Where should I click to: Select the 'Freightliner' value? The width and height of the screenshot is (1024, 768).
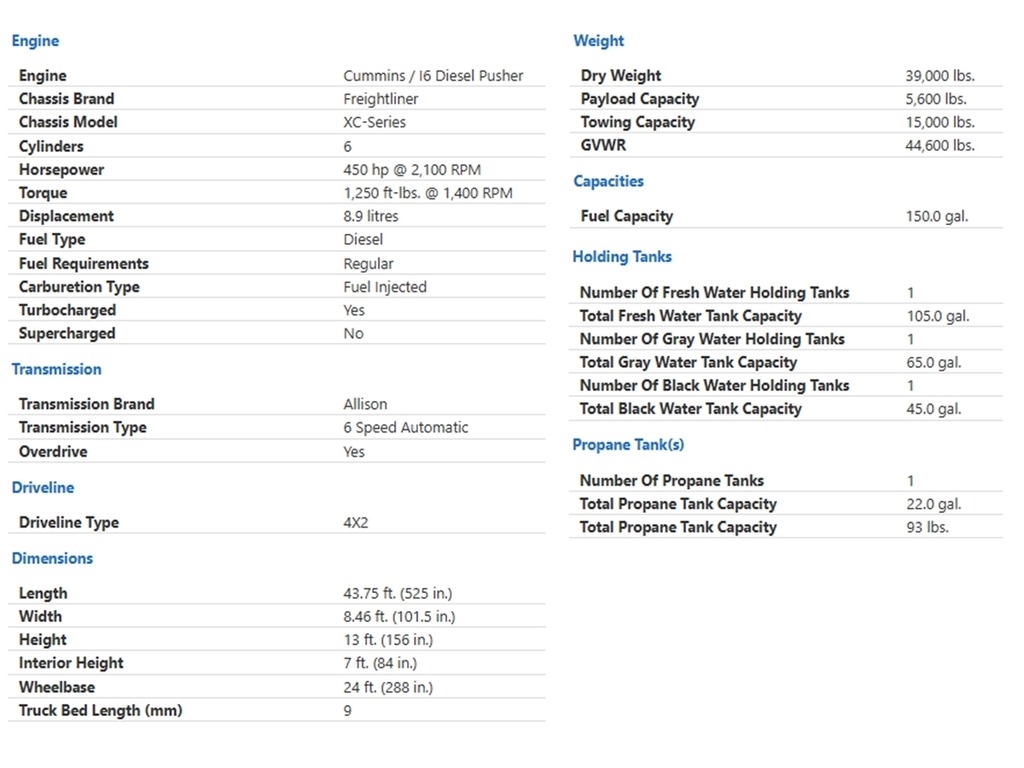pos(381,99)
